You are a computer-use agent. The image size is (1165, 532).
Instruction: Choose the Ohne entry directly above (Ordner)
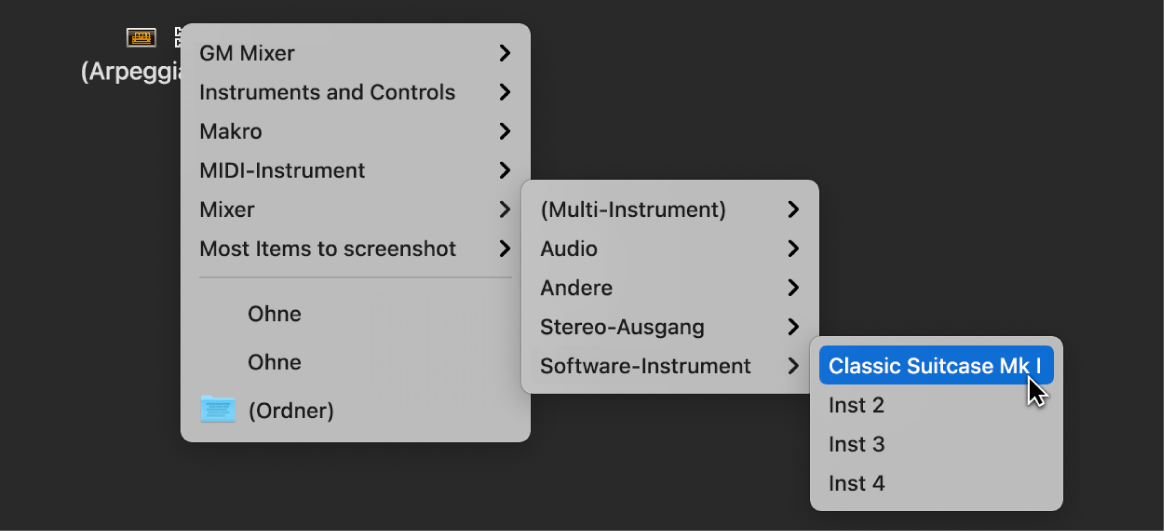click(275, 362)
